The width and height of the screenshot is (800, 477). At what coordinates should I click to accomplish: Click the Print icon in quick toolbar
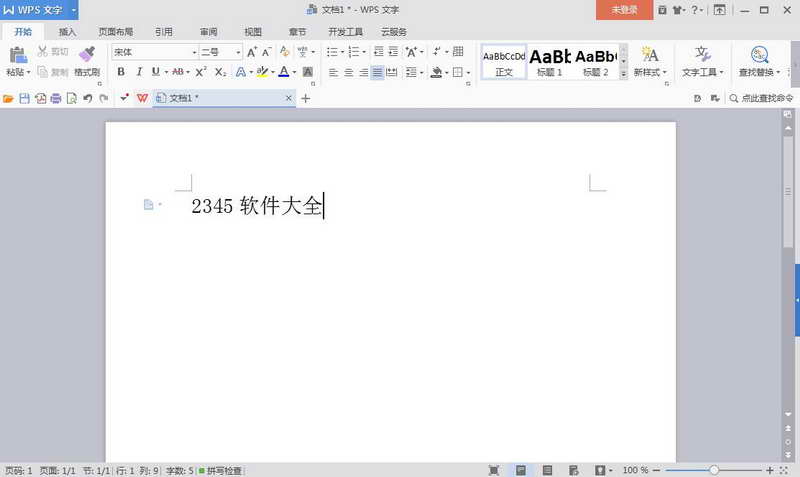point(56,98)
